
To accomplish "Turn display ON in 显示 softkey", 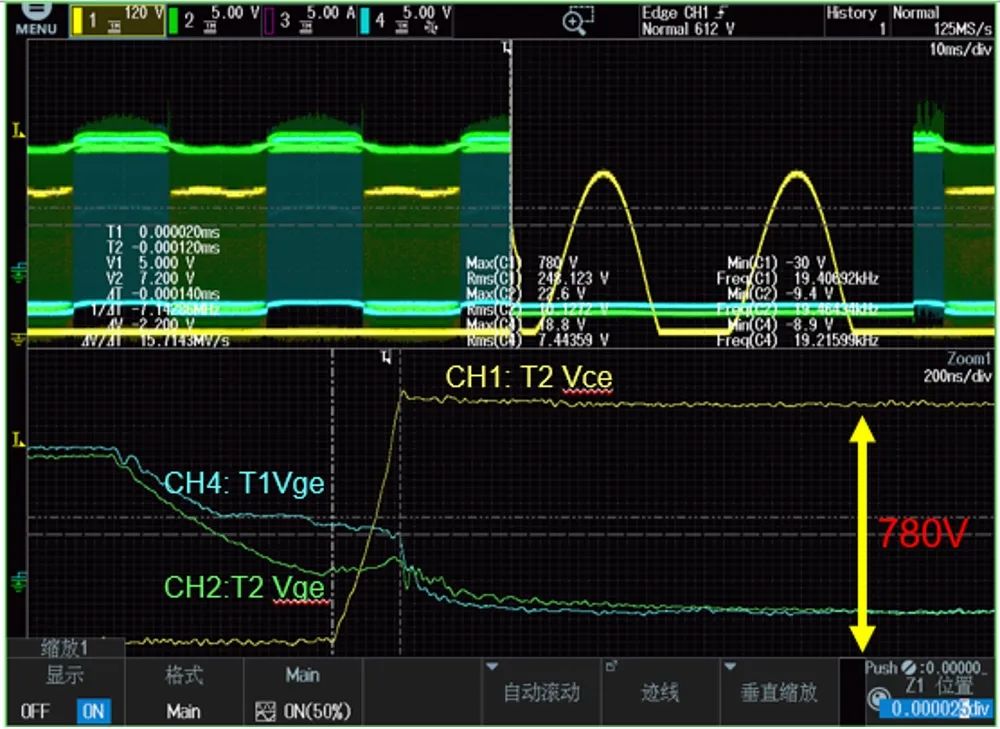I will point(93,711).
